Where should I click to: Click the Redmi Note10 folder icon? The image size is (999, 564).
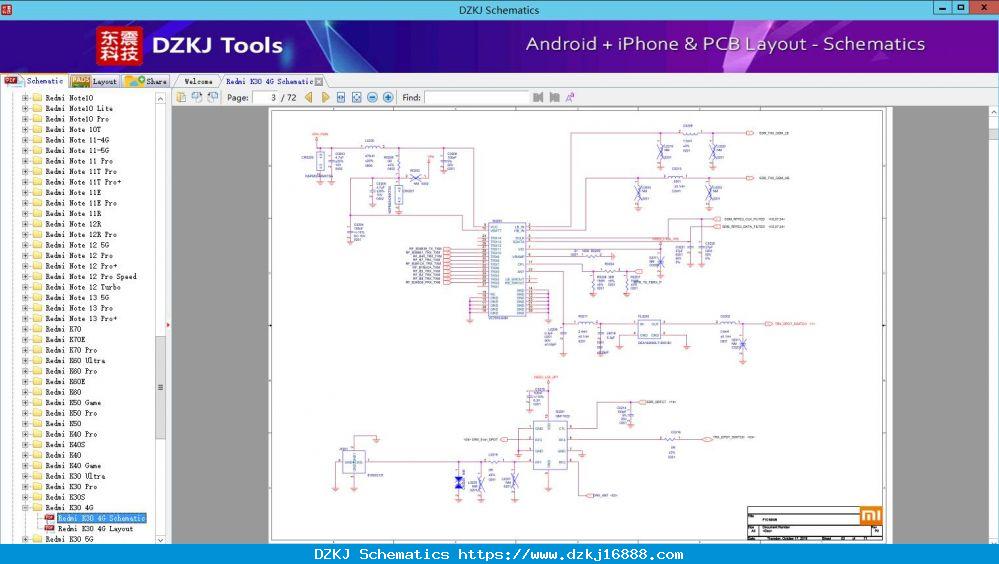[x=37, y=98]
